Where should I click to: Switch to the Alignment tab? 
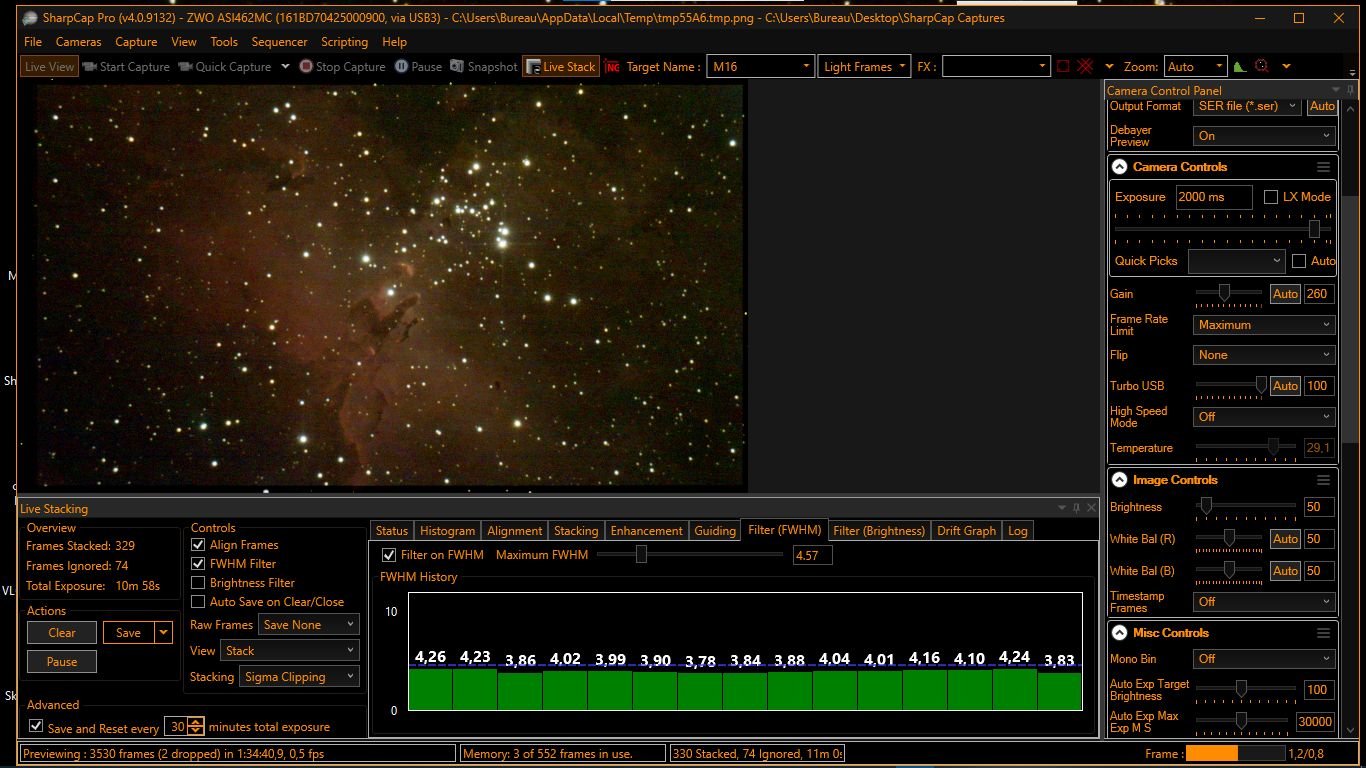[514, 531]
